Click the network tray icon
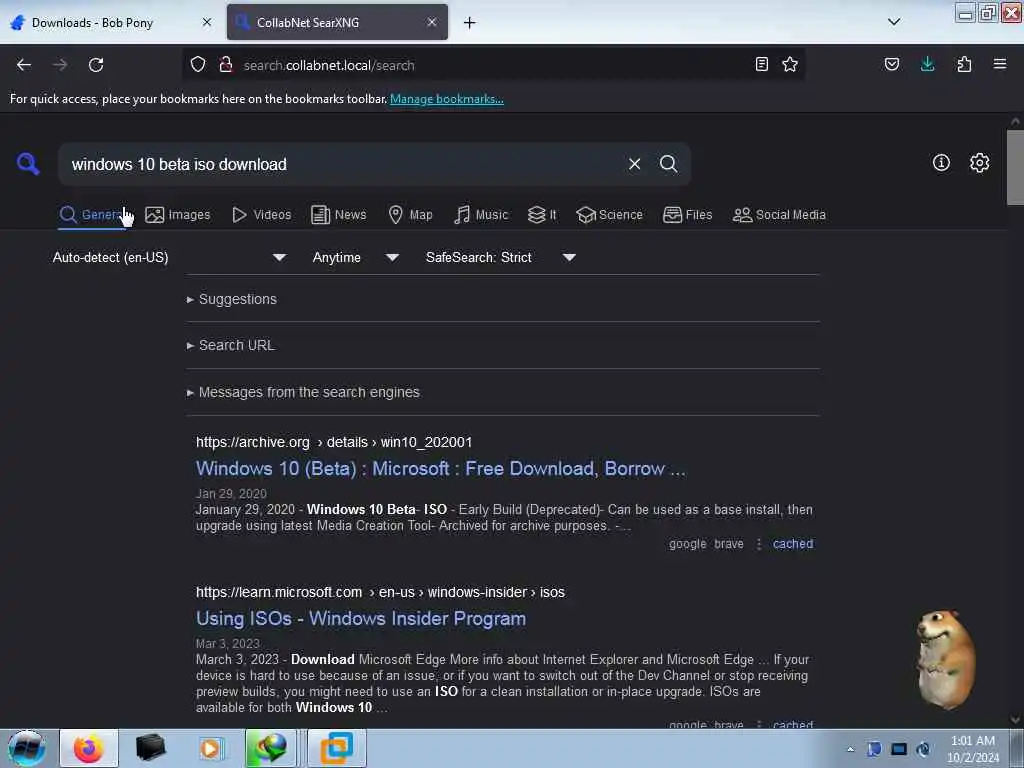 tap(899, 749)
